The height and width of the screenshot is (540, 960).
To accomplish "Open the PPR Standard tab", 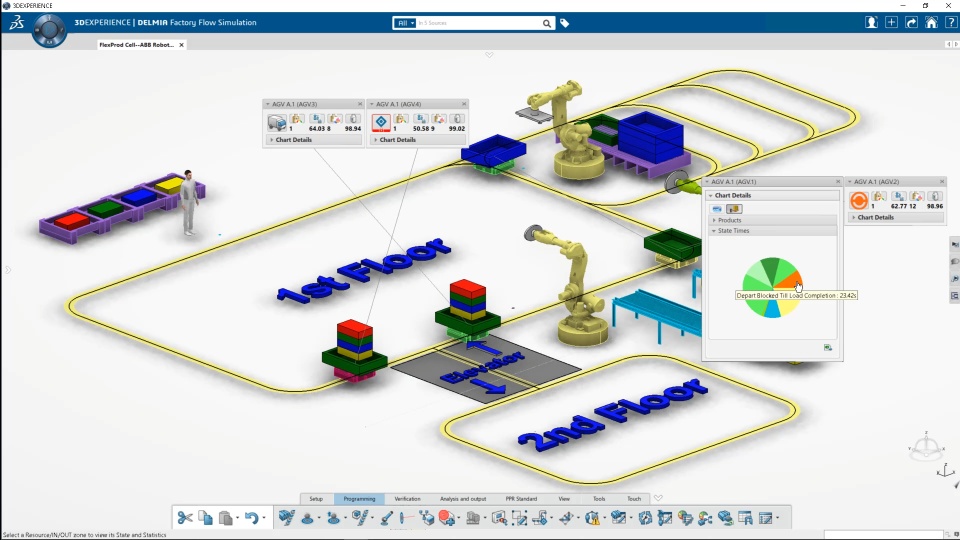I will pos(521,499).
